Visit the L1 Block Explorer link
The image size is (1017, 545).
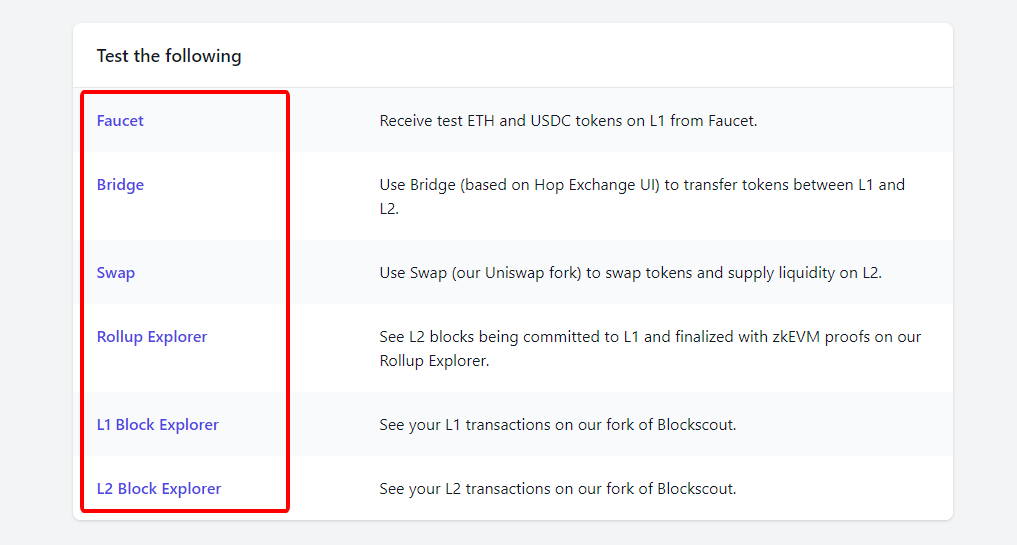158,425
